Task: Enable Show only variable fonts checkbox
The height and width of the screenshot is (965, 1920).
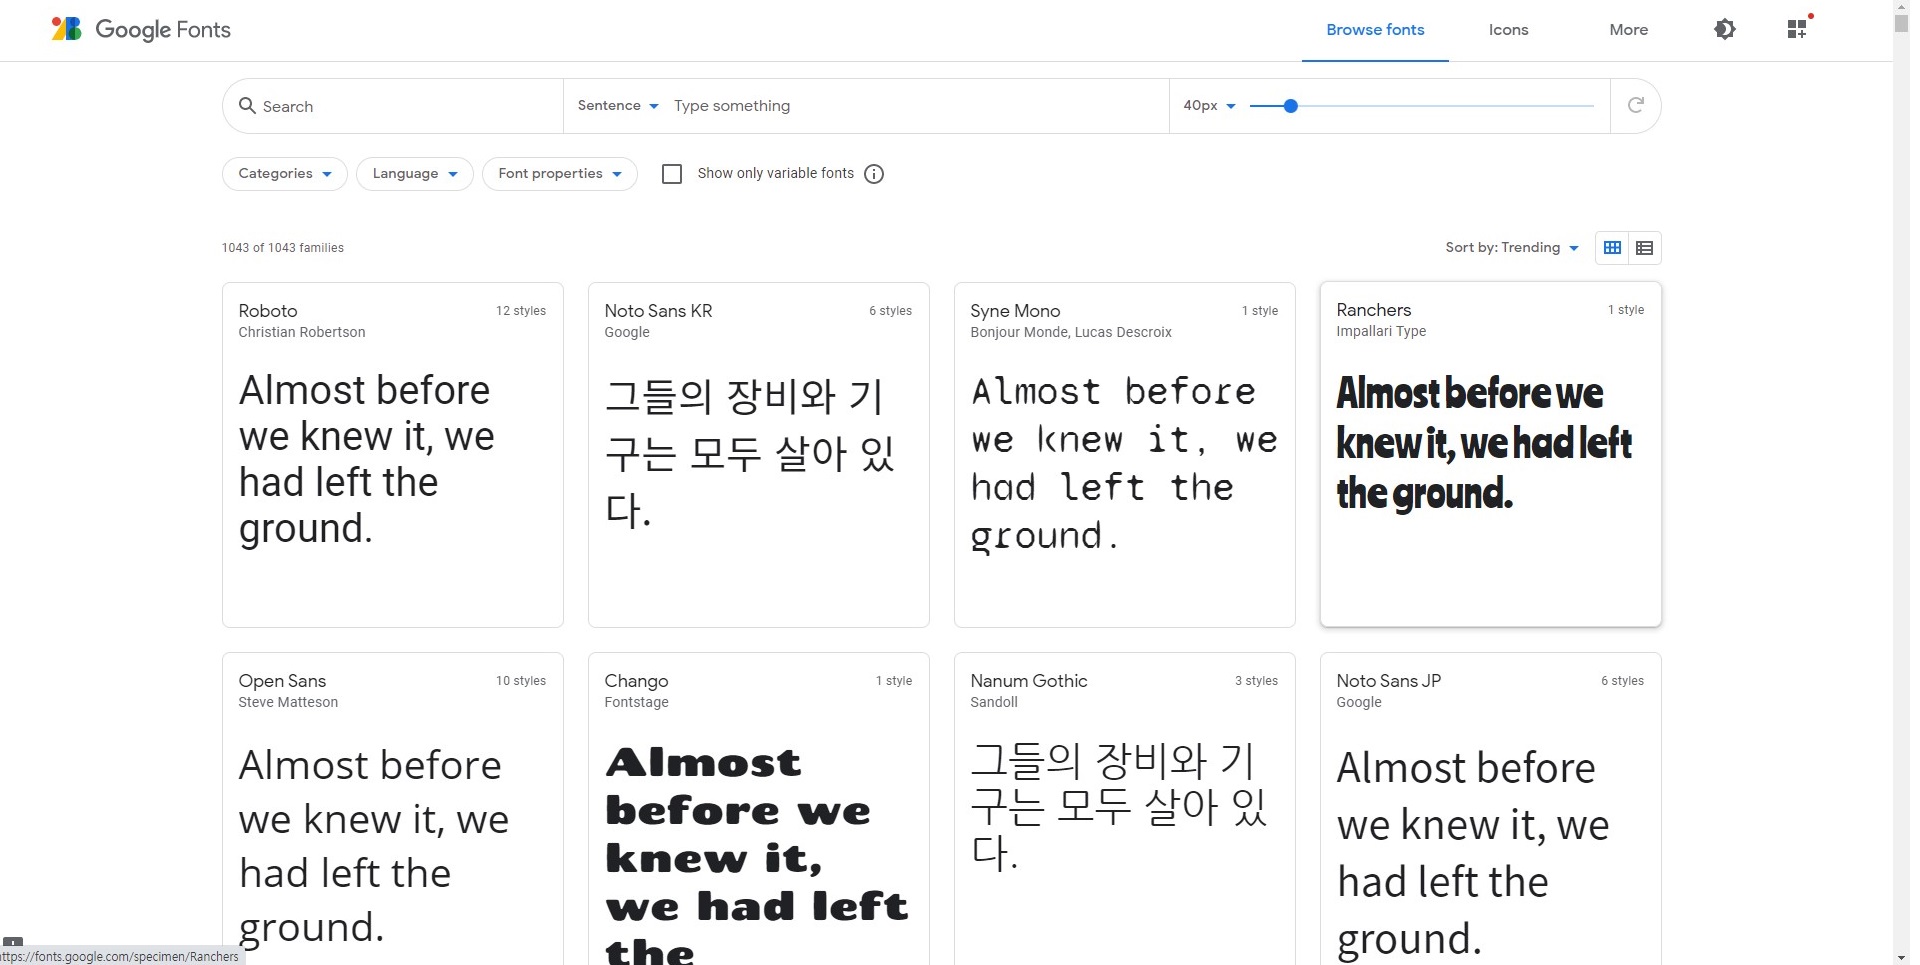Action: [x=672, y=174]
